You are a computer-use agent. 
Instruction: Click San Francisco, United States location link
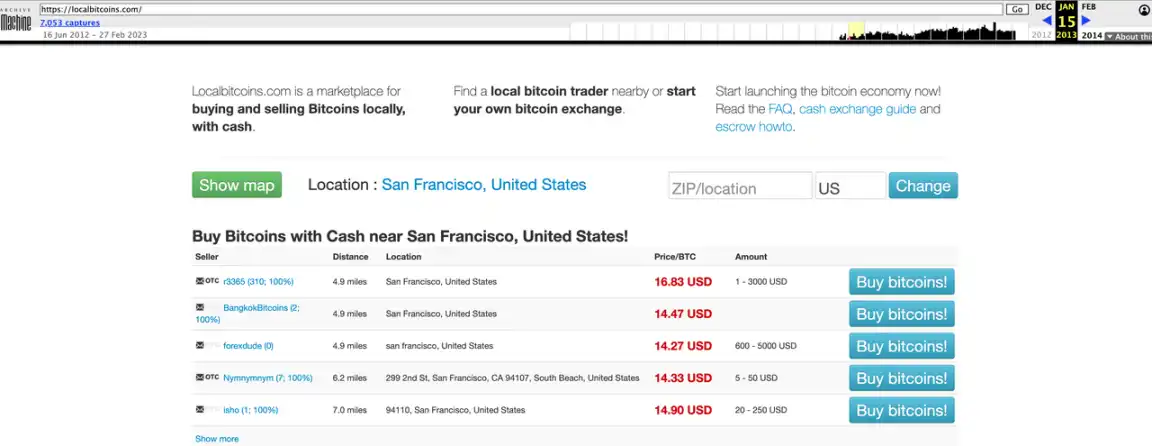(x=484, y=184)
